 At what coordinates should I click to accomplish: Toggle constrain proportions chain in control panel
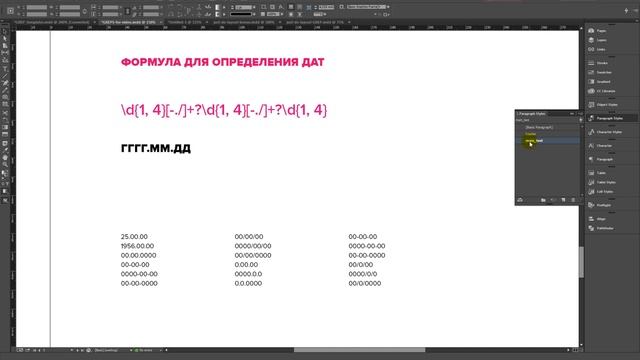127,11
